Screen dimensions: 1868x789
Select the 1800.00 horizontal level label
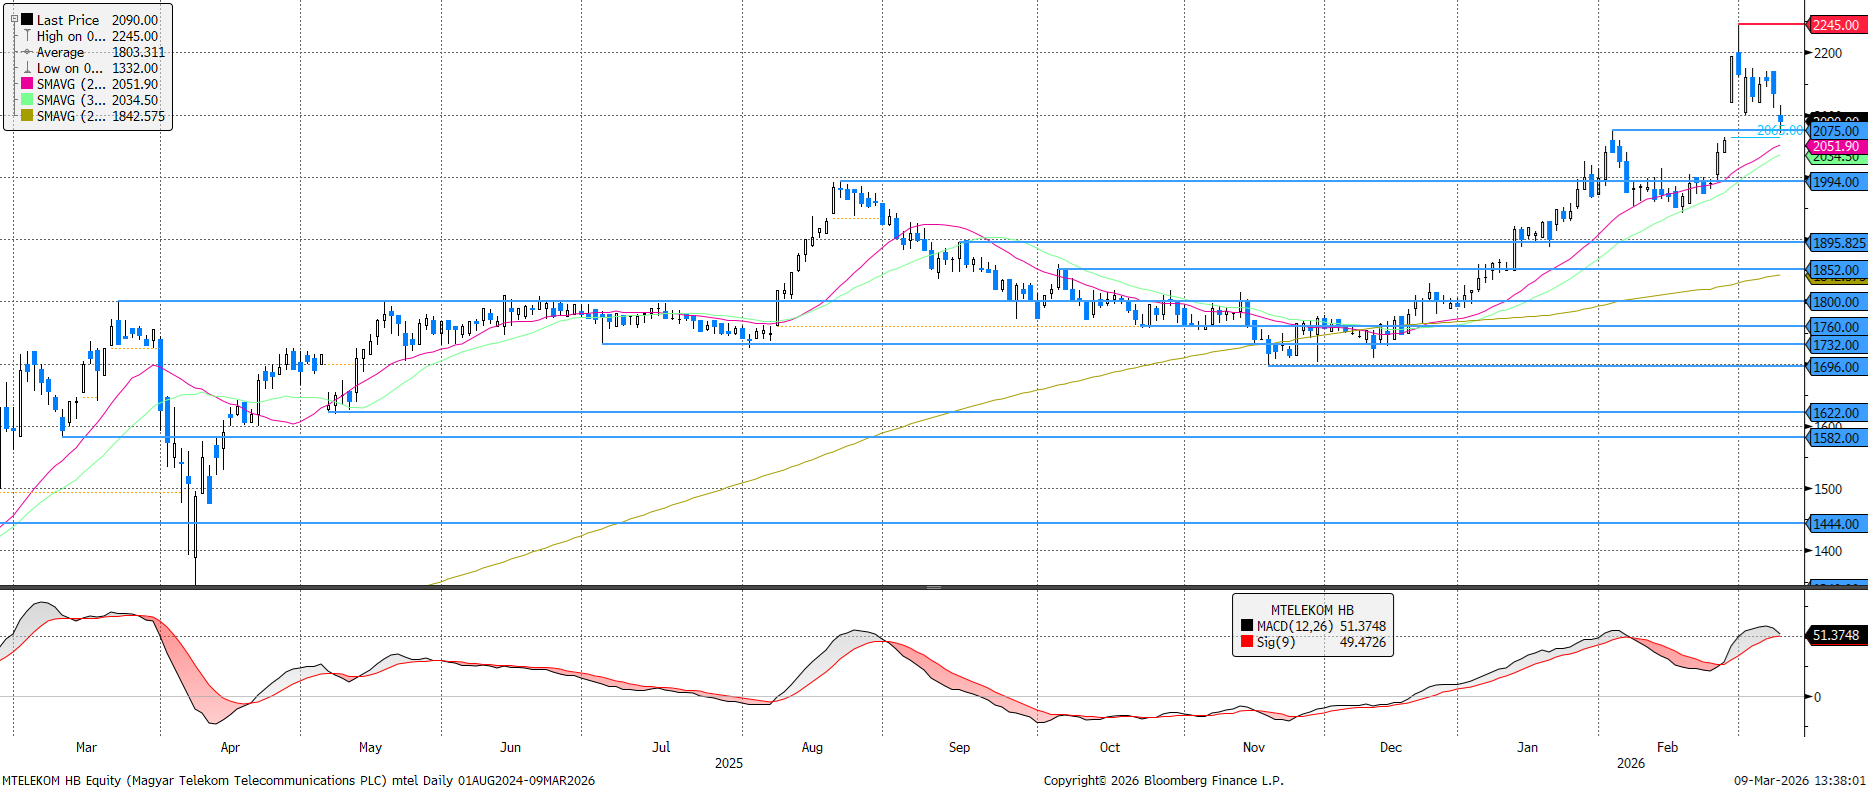1836,302
